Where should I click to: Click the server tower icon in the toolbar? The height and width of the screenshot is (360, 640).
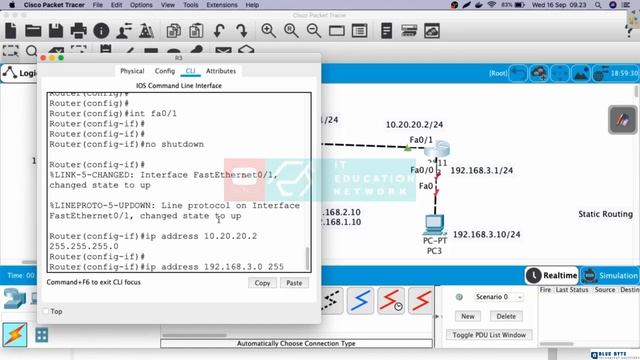tap(386, 31)
